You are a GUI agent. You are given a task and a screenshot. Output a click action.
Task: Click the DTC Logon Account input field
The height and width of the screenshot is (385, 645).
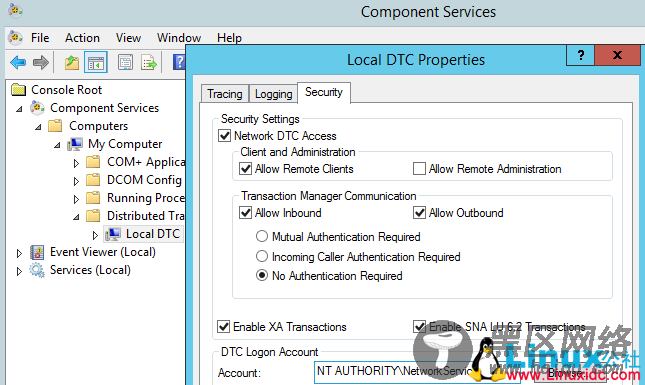(417, 372)
